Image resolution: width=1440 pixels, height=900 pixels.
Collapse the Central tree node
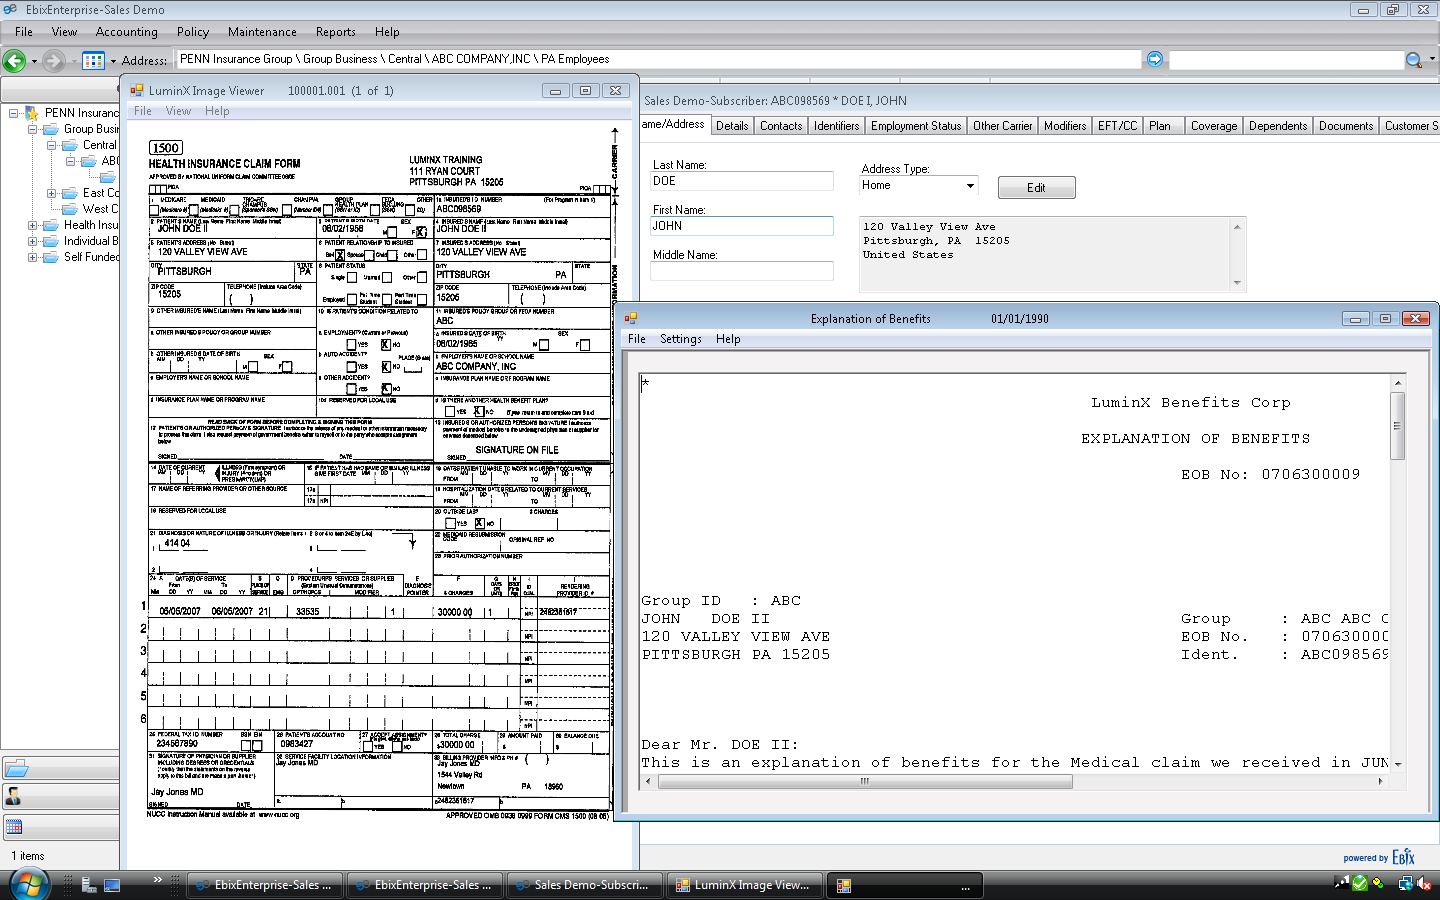(x=52, y=145)
